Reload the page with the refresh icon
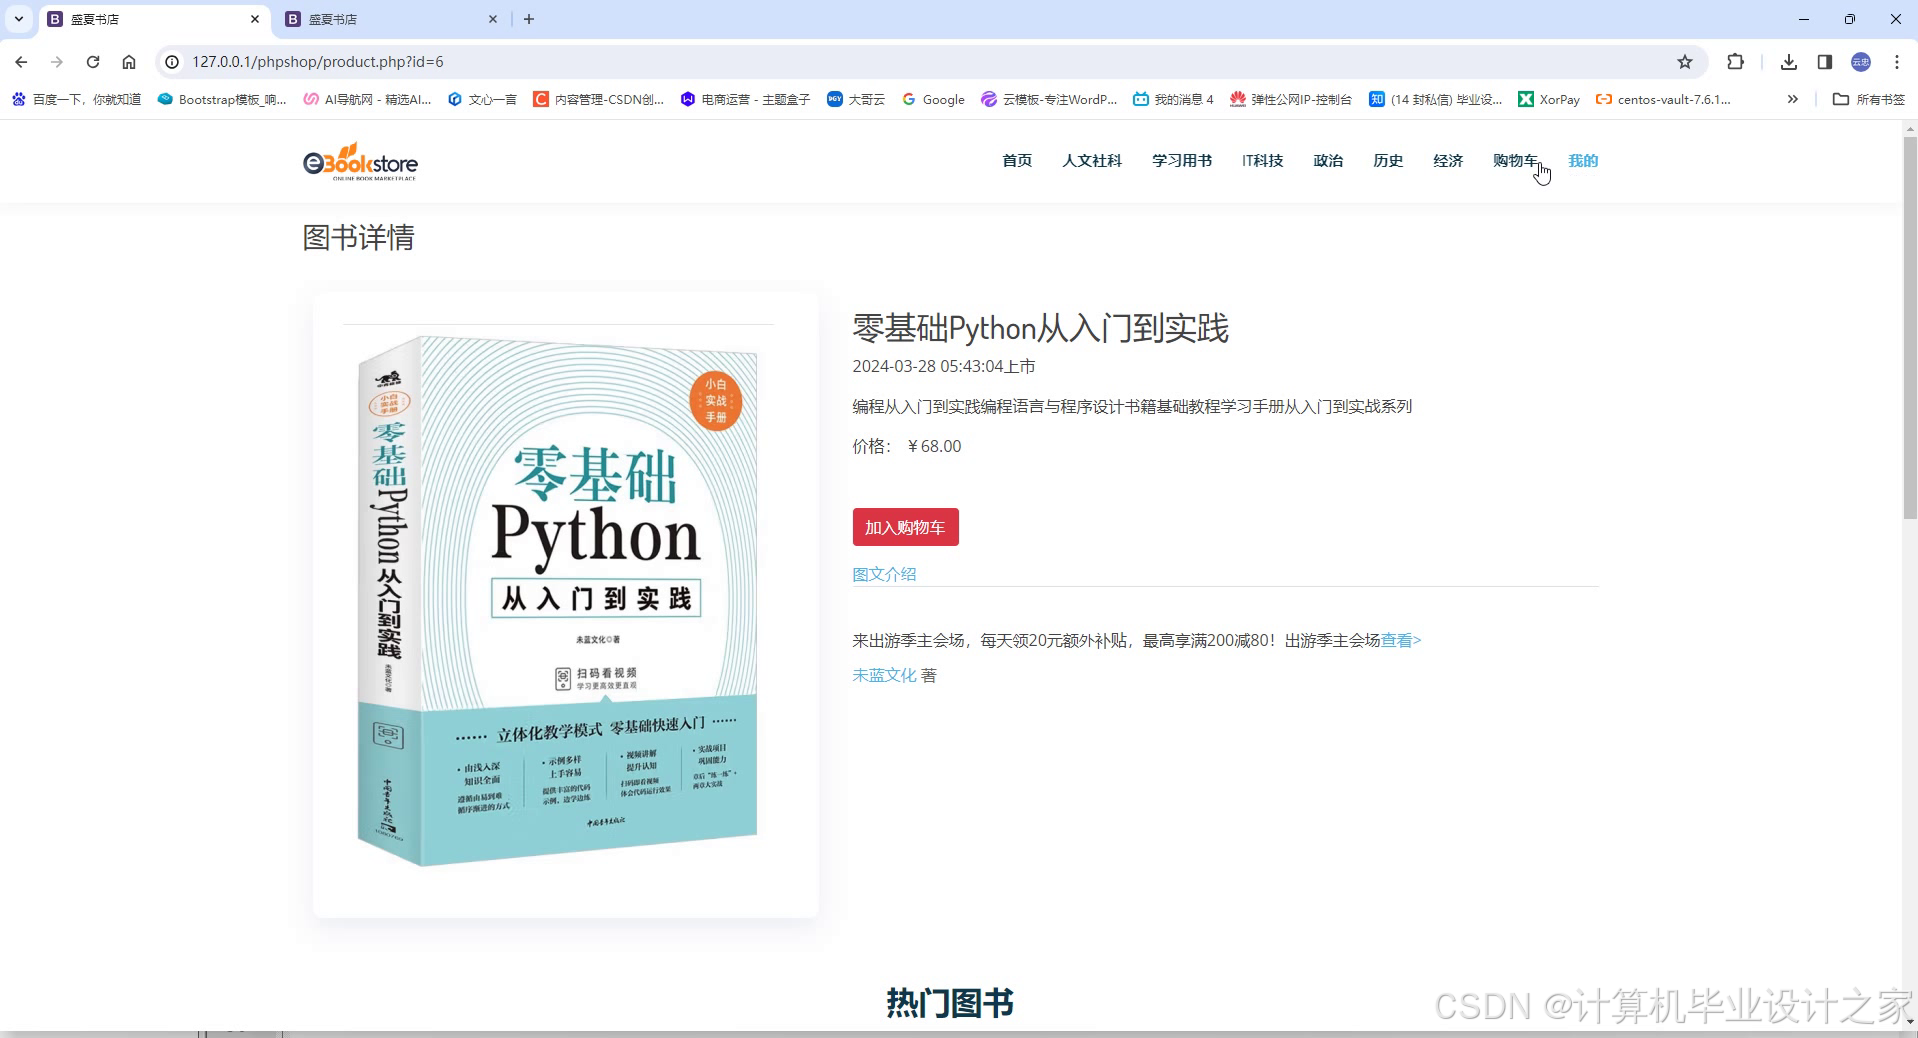The width and height of the screenshot is (1918, 1038). click(93, 62)
